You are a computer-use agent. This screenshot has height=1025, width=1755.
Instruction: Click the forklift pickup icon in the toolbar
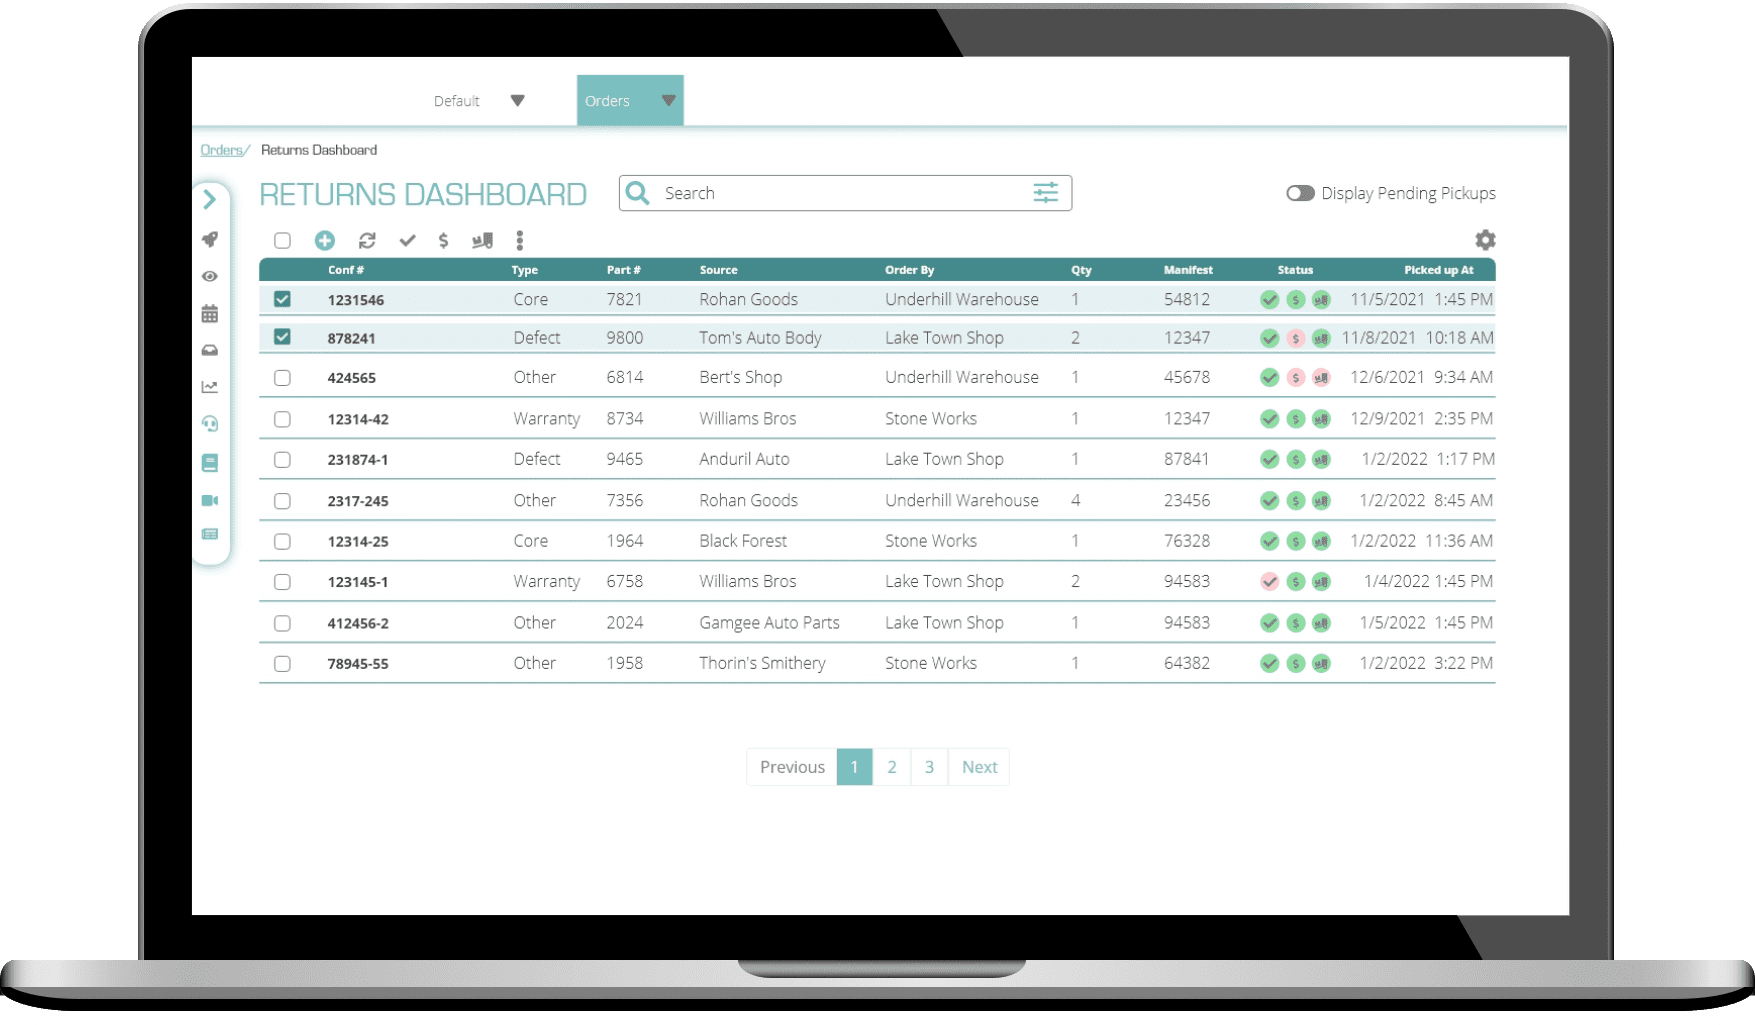[482, 240]
